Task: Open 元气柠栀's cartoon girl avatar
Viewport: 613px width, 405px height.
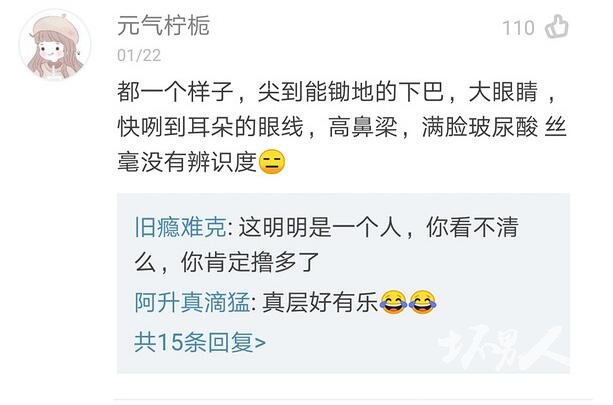Action: click(55, 45)
